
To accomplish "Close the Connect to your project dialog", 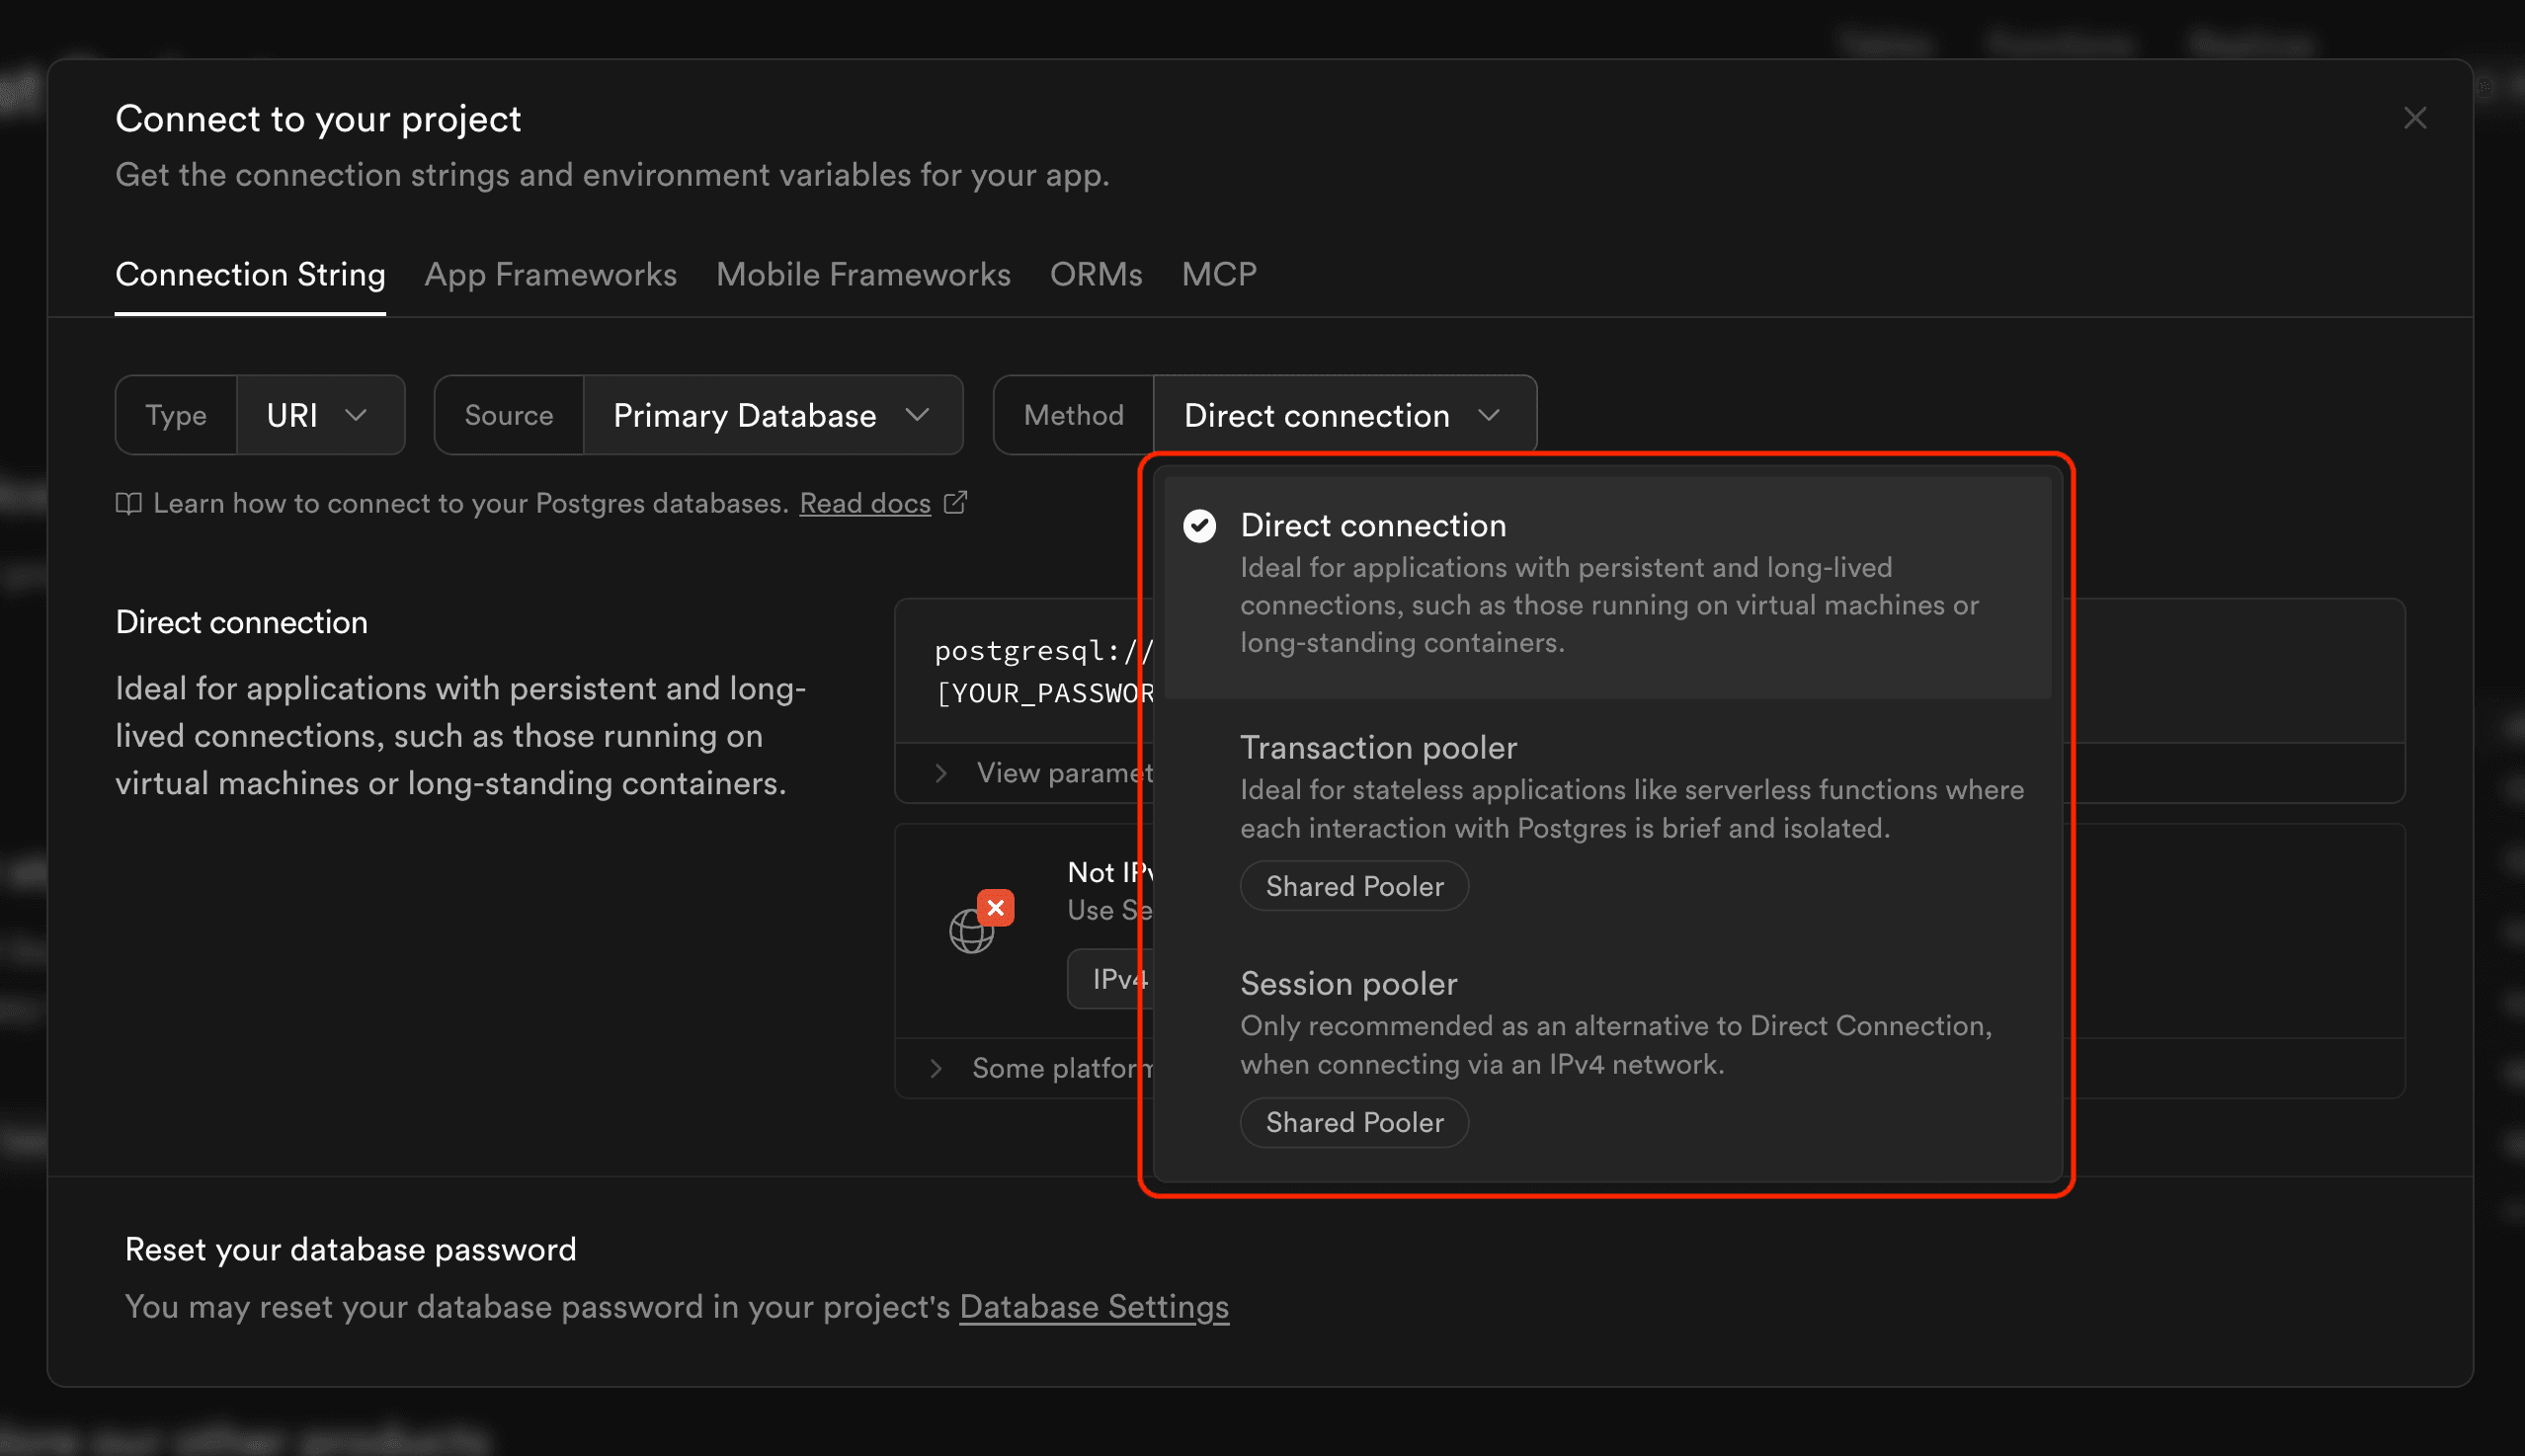I will pyautogui.click(x=2415, y=118).
